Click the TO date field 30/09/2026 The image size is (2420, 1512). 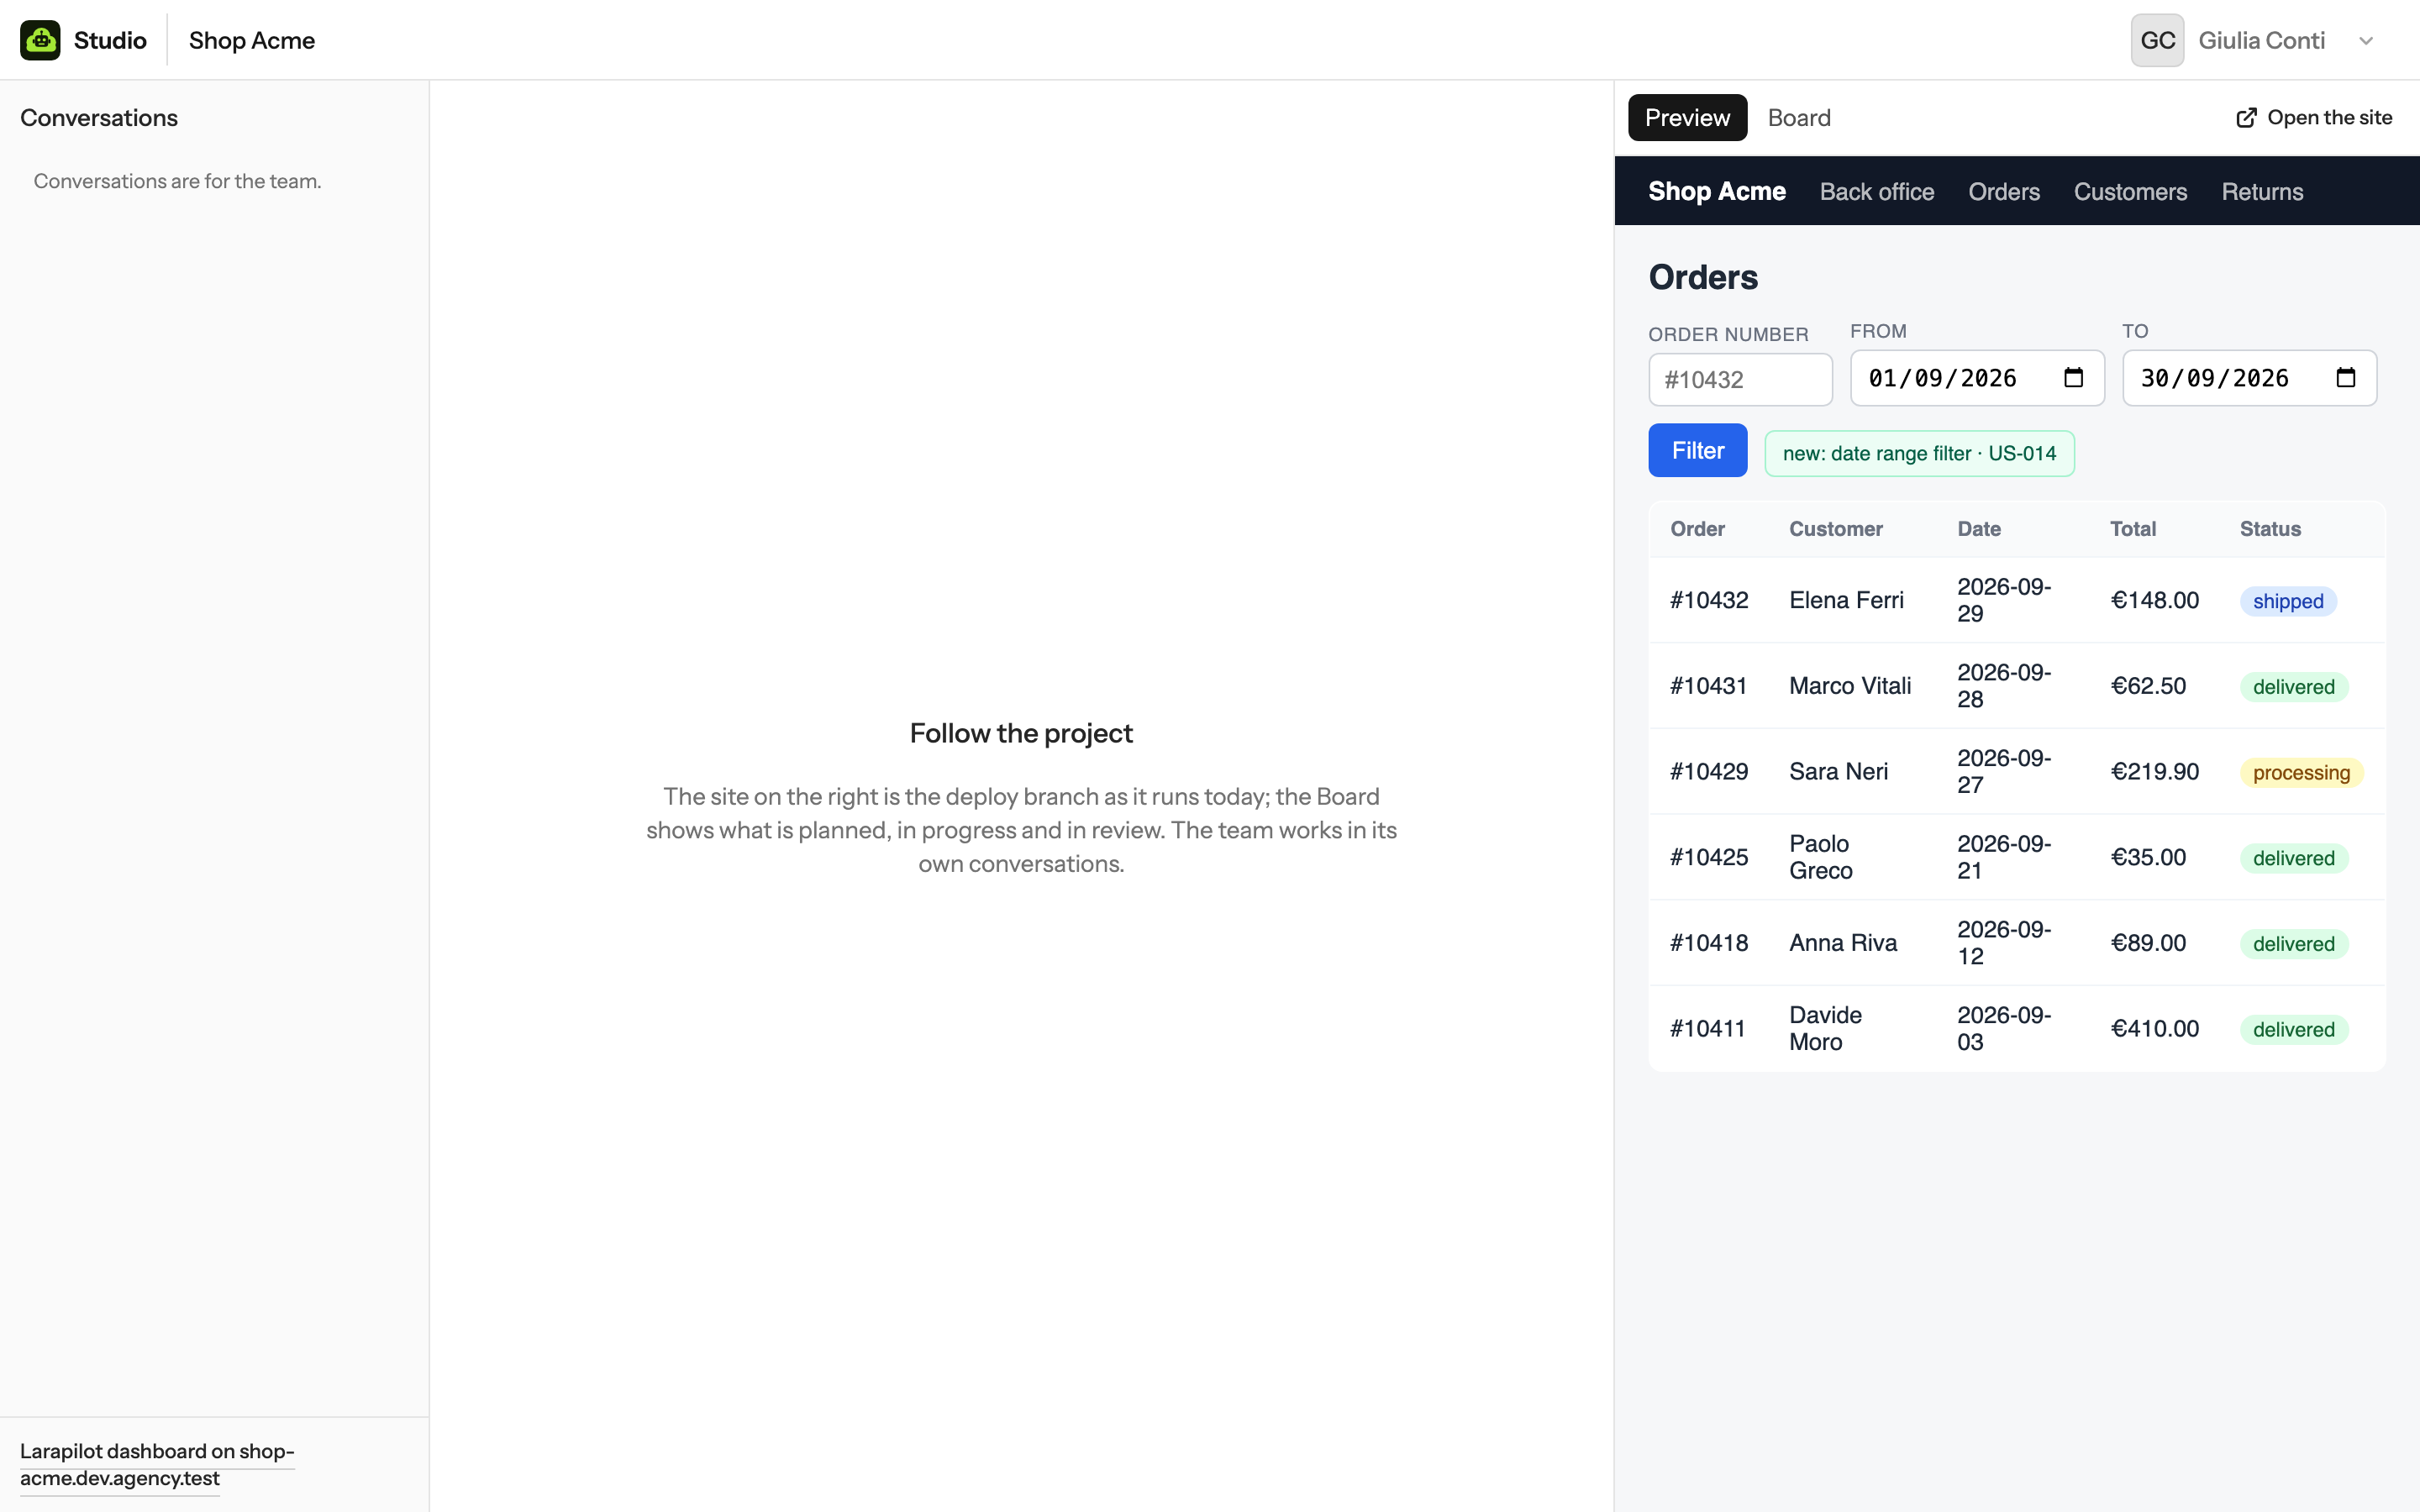pyautogui.click(x=2249, y=378)
